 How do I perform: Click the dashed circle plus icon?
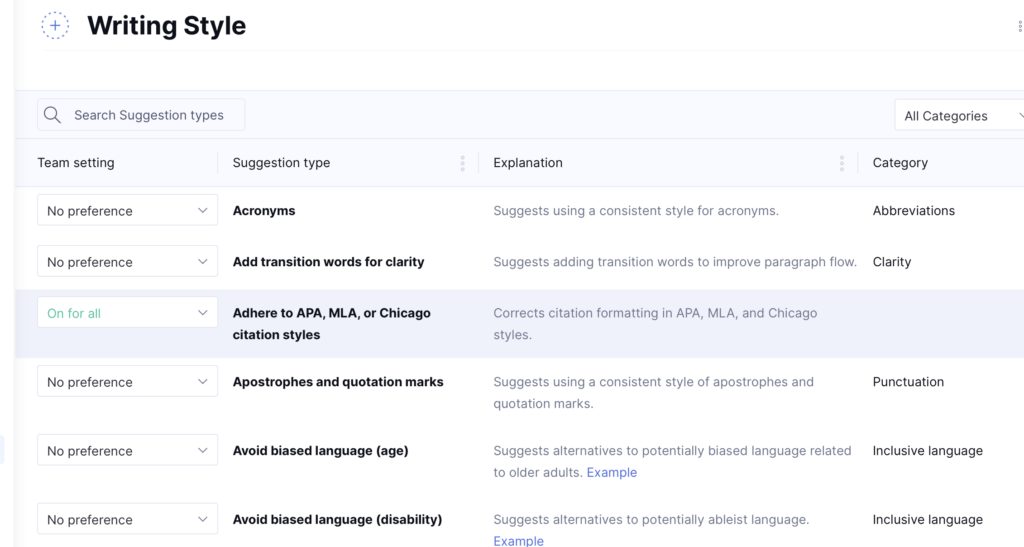click(55, 26)
